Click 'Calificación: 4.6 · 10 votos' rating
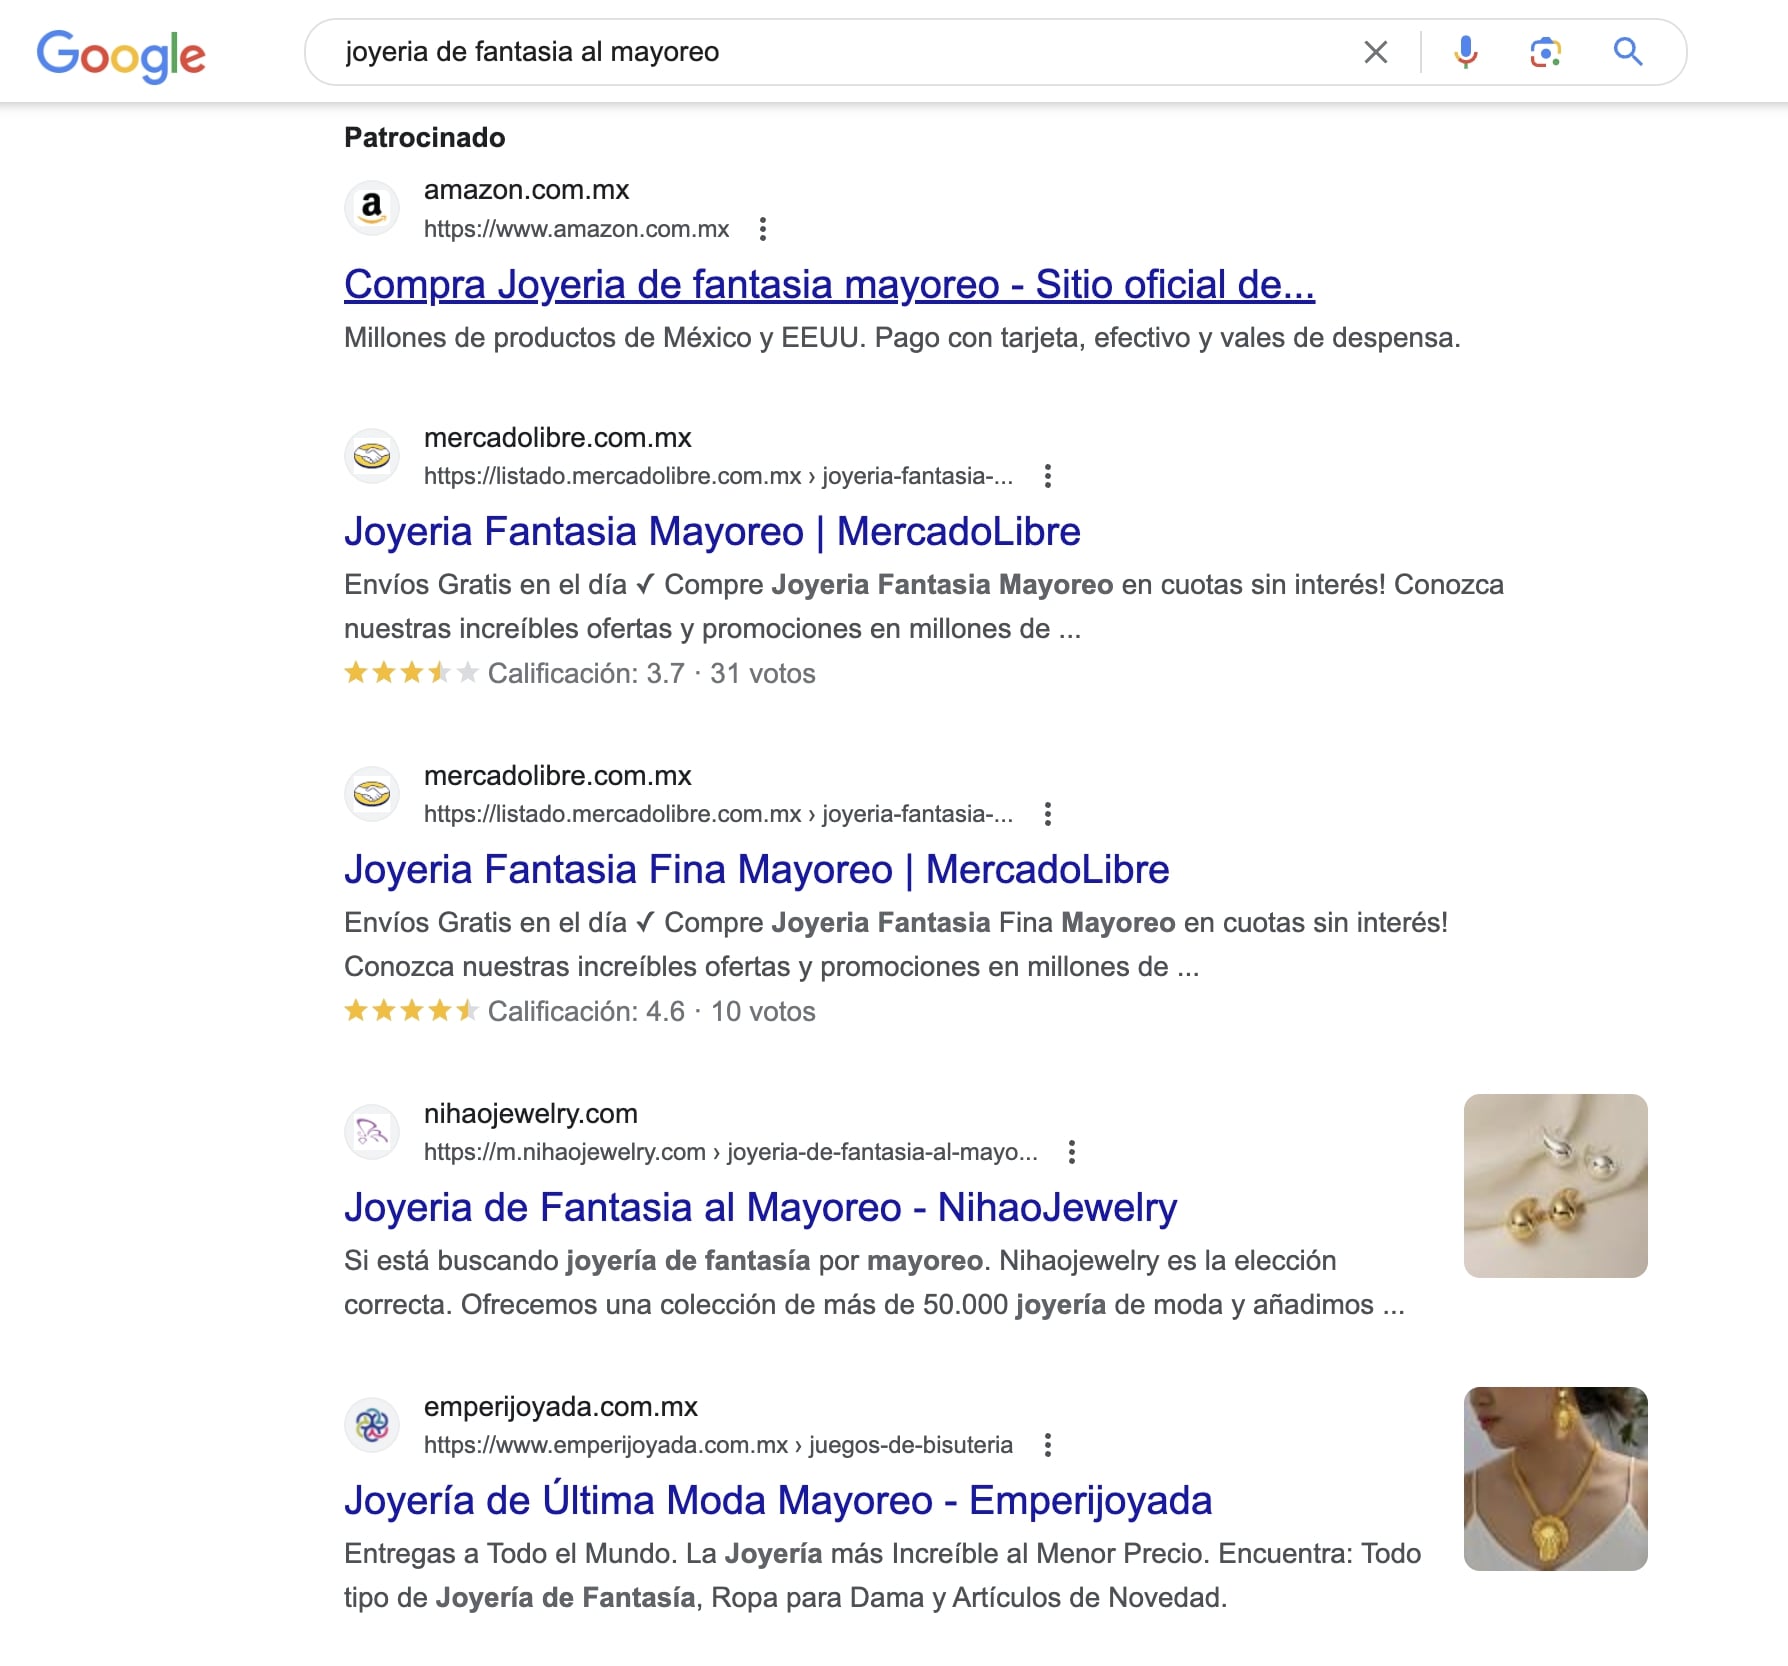The height and width of the screenshot is (1666, 1788). coord(580,1012)
